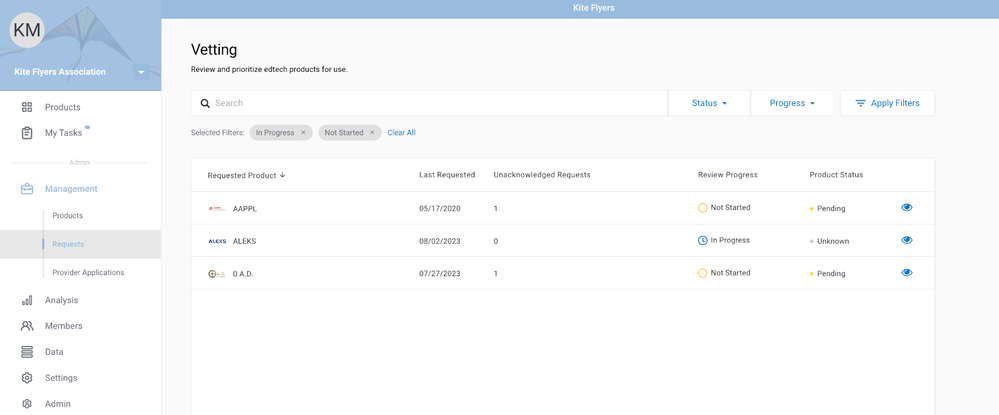Expand the Status filter dropdown
Viewport: 999px width, 415px height.
tap(709, 103)
